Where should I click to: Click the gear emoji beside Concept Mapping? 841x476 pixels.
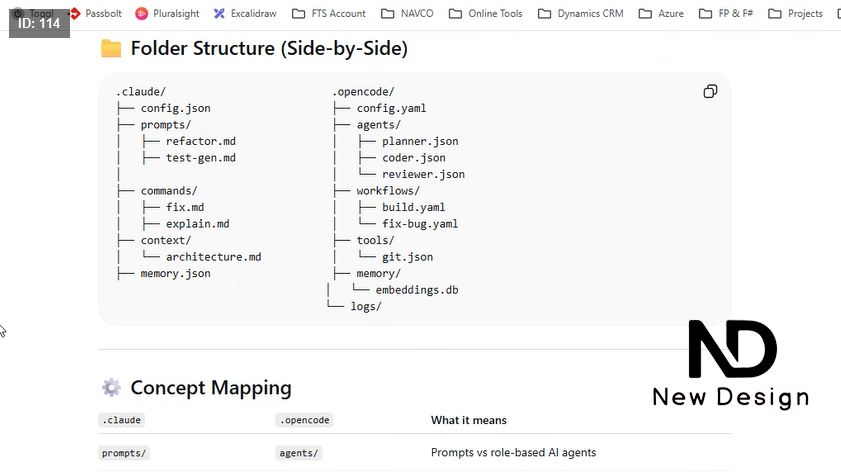click(111, 388)
